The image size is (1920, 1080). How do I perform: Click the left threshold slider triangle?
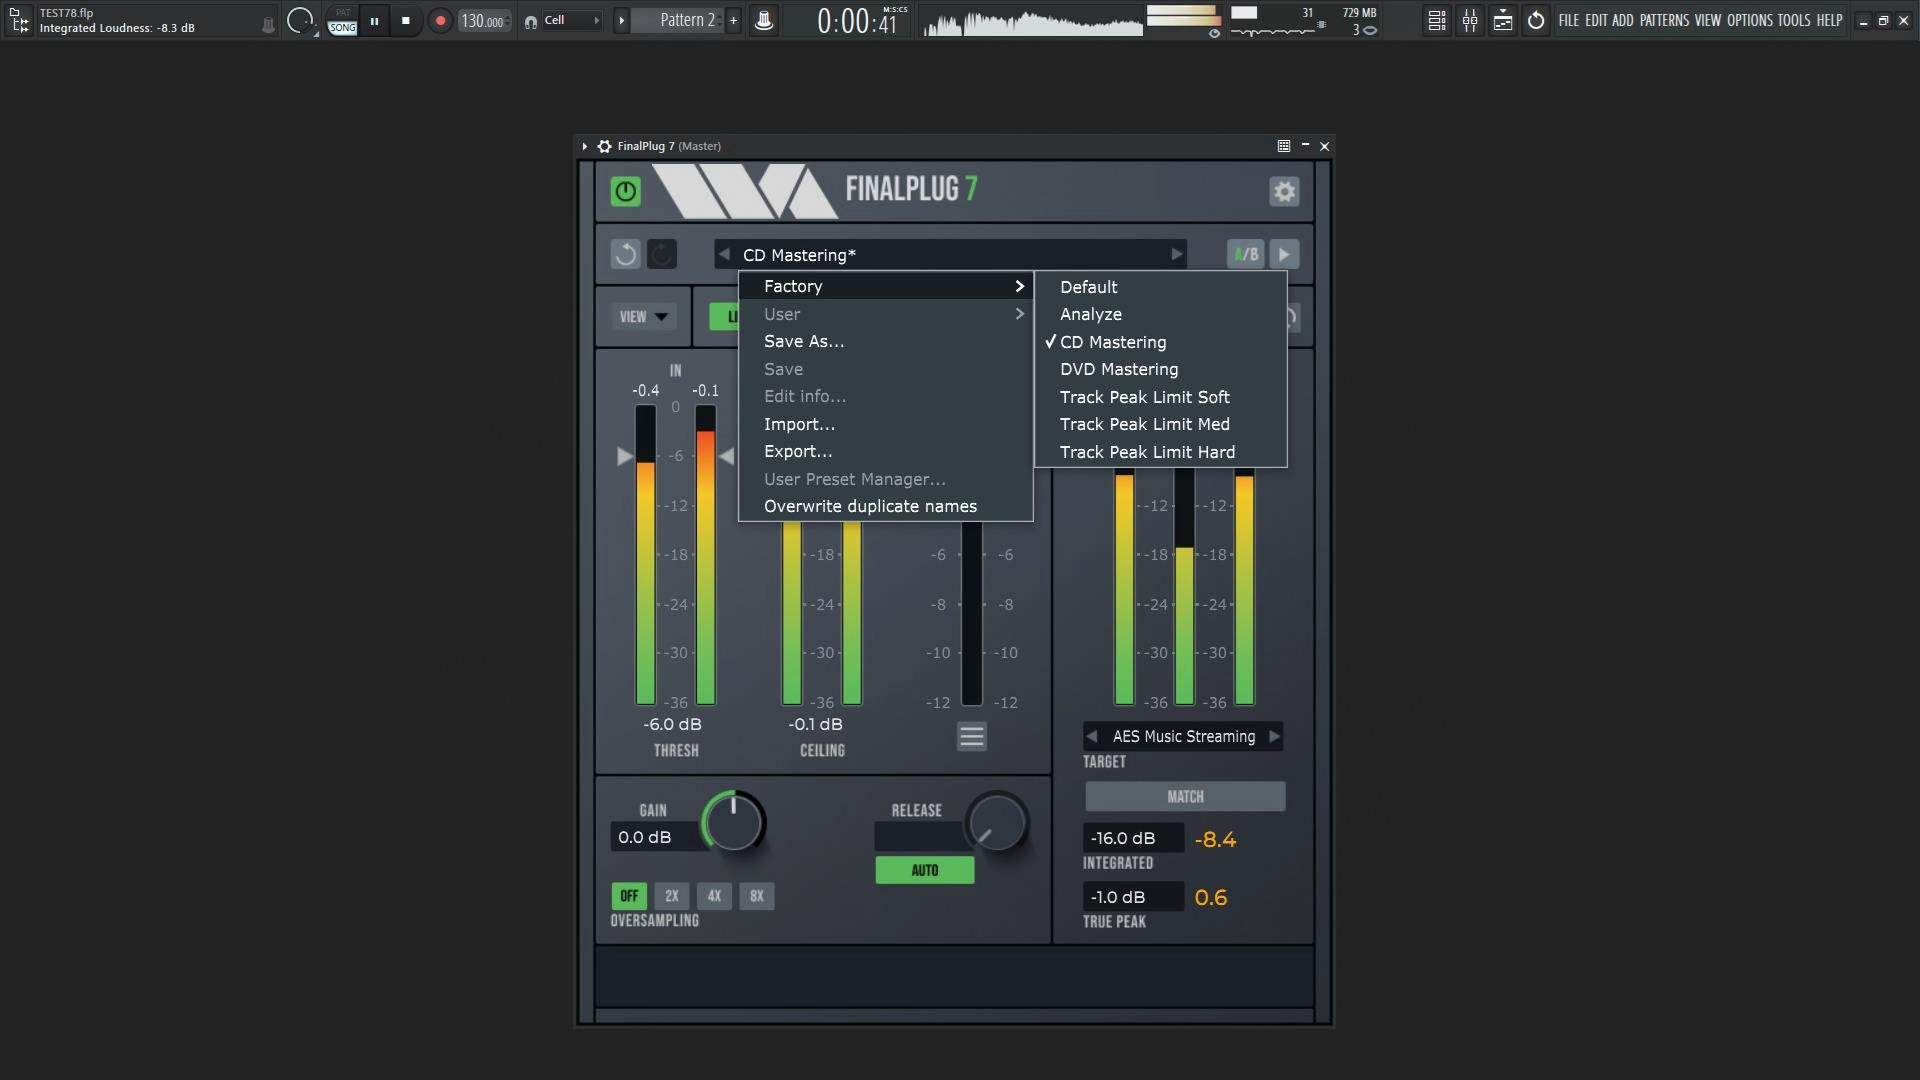point(624,456)
